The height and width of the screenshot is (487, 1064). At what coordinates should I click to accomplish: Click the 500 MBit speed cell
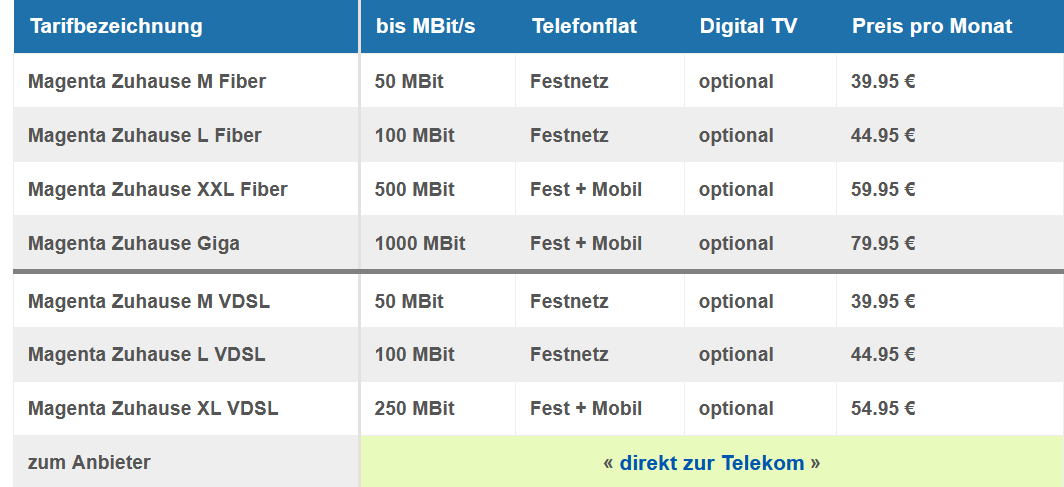[414, 189]
